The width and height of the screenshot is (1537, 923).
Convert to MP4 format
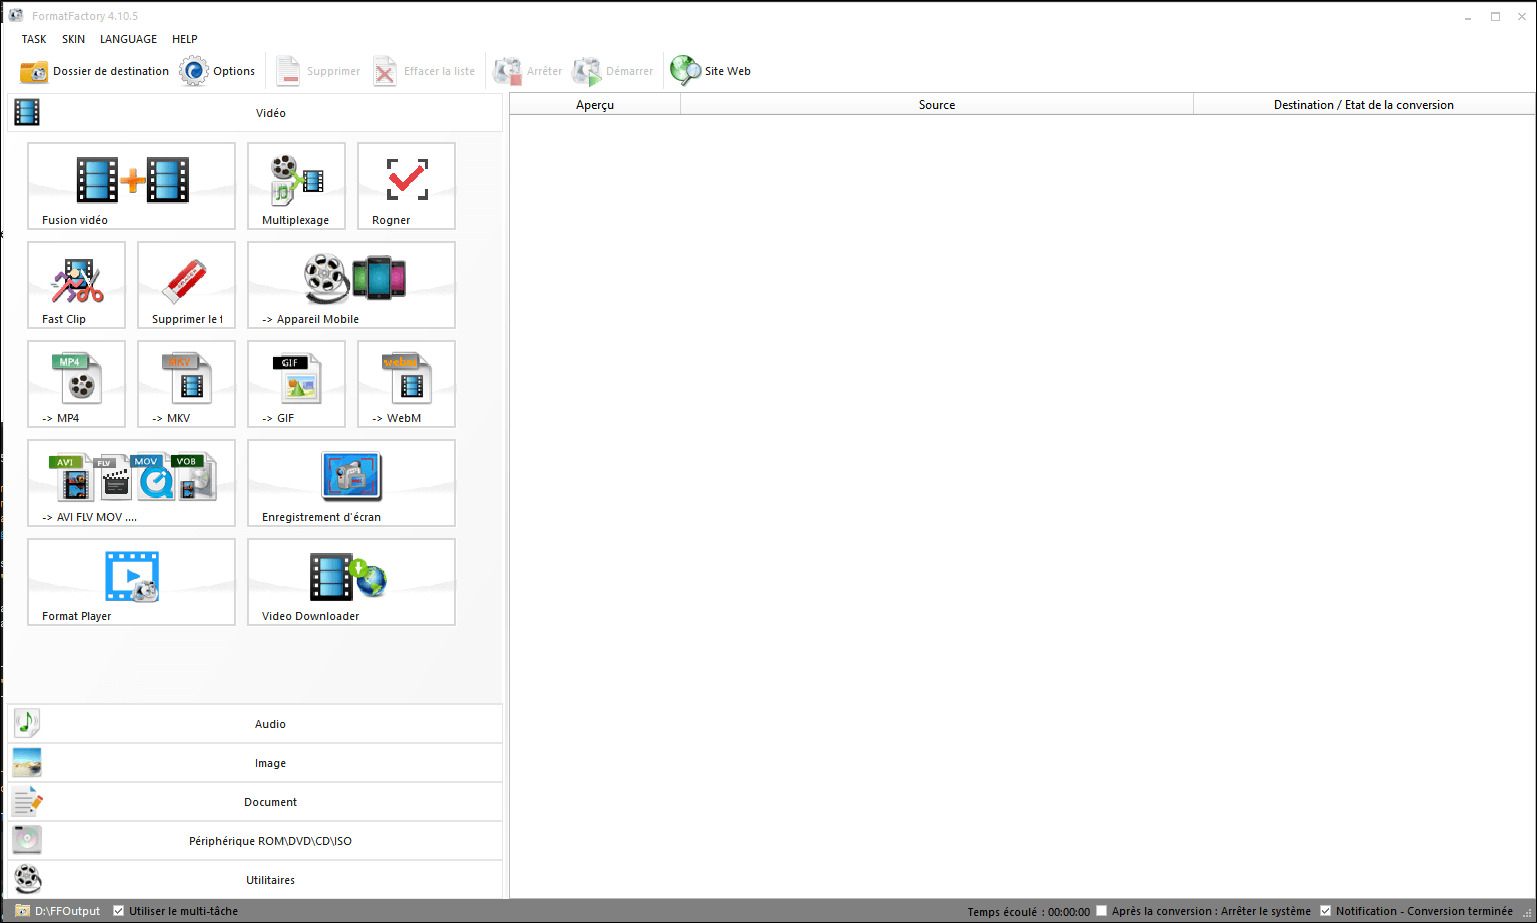coord(76,384)
